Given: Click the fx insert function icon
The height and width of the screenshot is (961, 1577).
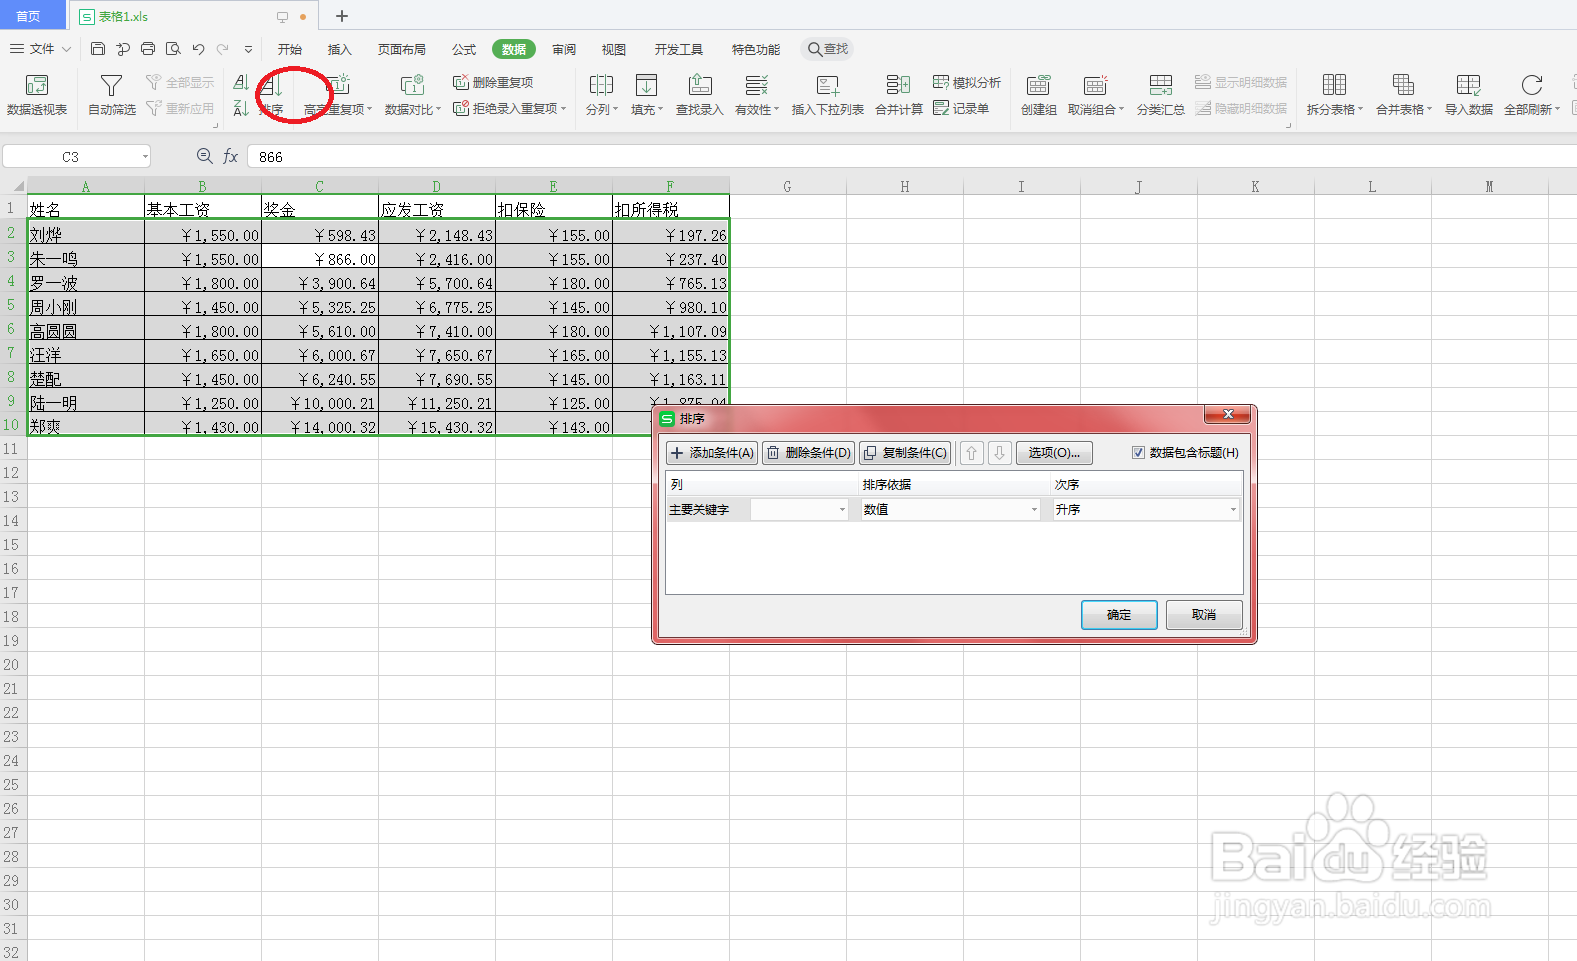Looking at the screenshot, I should click(x=230, y=156).
